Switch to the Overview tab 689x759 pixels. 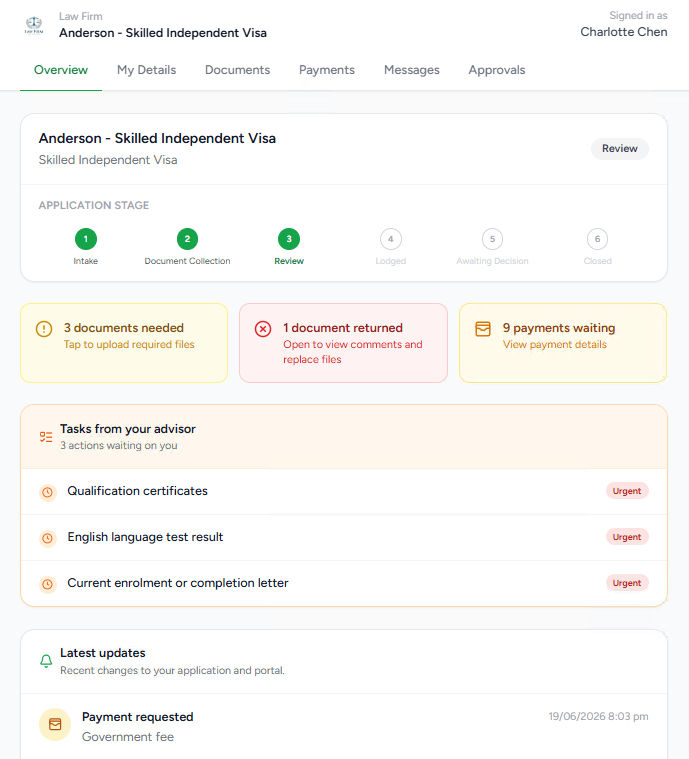coord(61,70)
